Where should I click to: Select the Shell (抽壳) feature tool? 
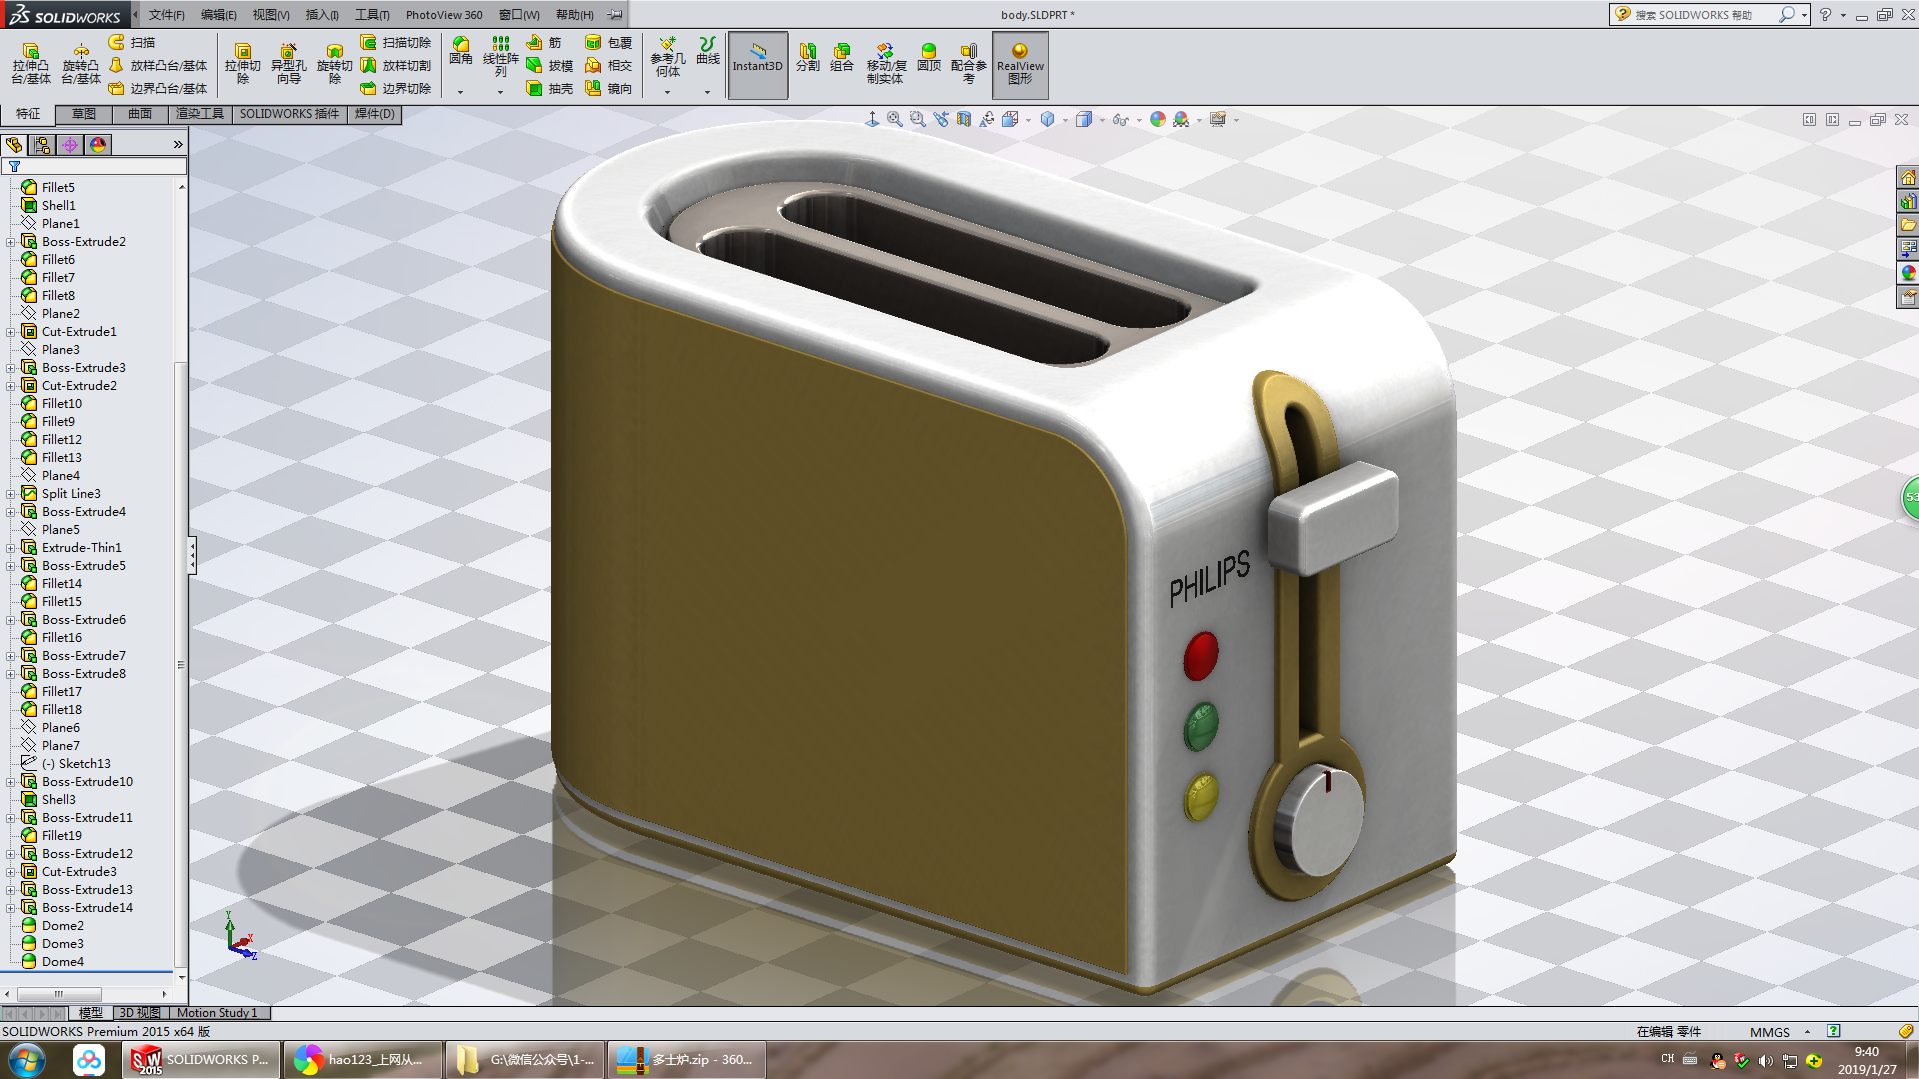[549, 89]
